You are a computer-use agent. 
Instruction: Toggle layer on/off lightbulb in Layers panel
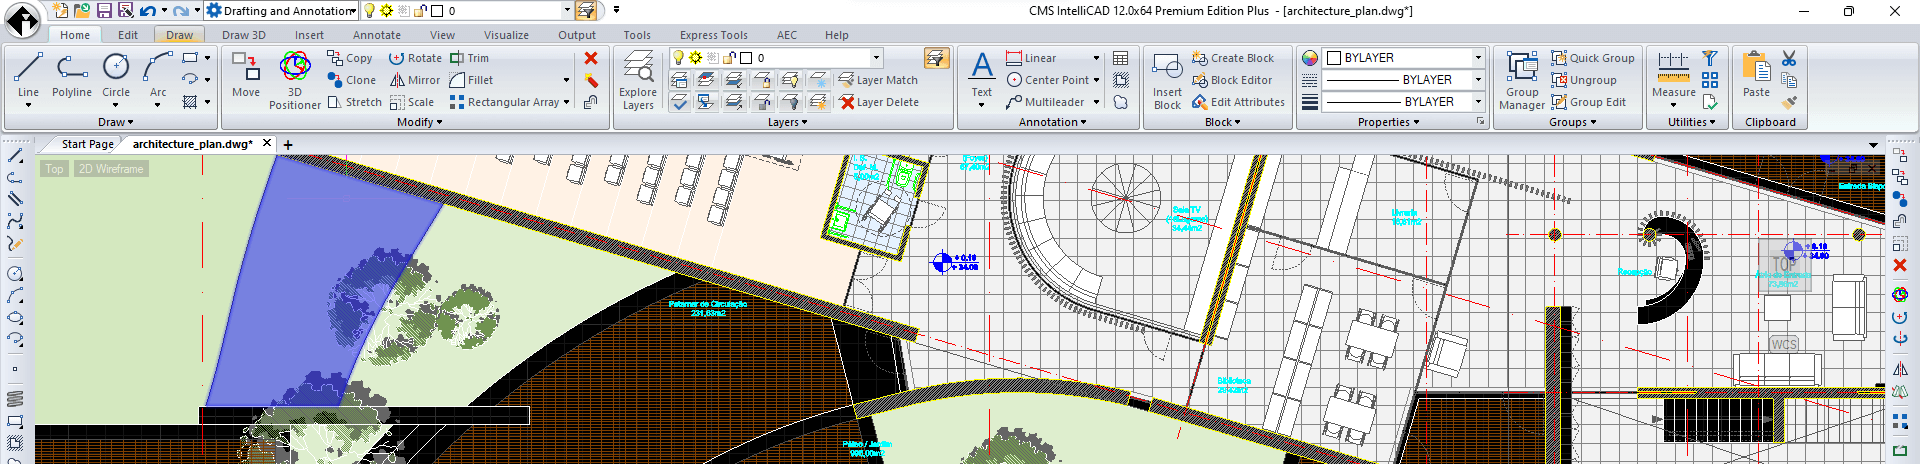point(678,58)
